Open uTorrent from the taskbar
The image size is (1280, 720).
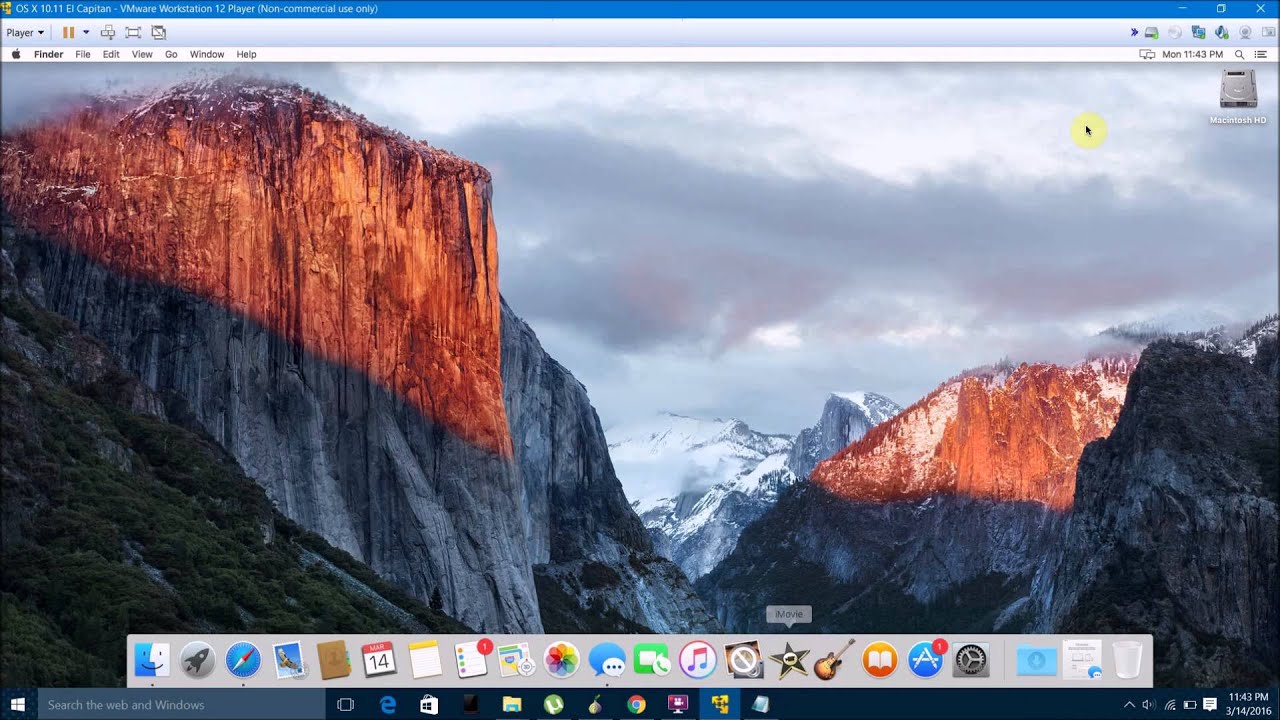click(x=553, y=705)
